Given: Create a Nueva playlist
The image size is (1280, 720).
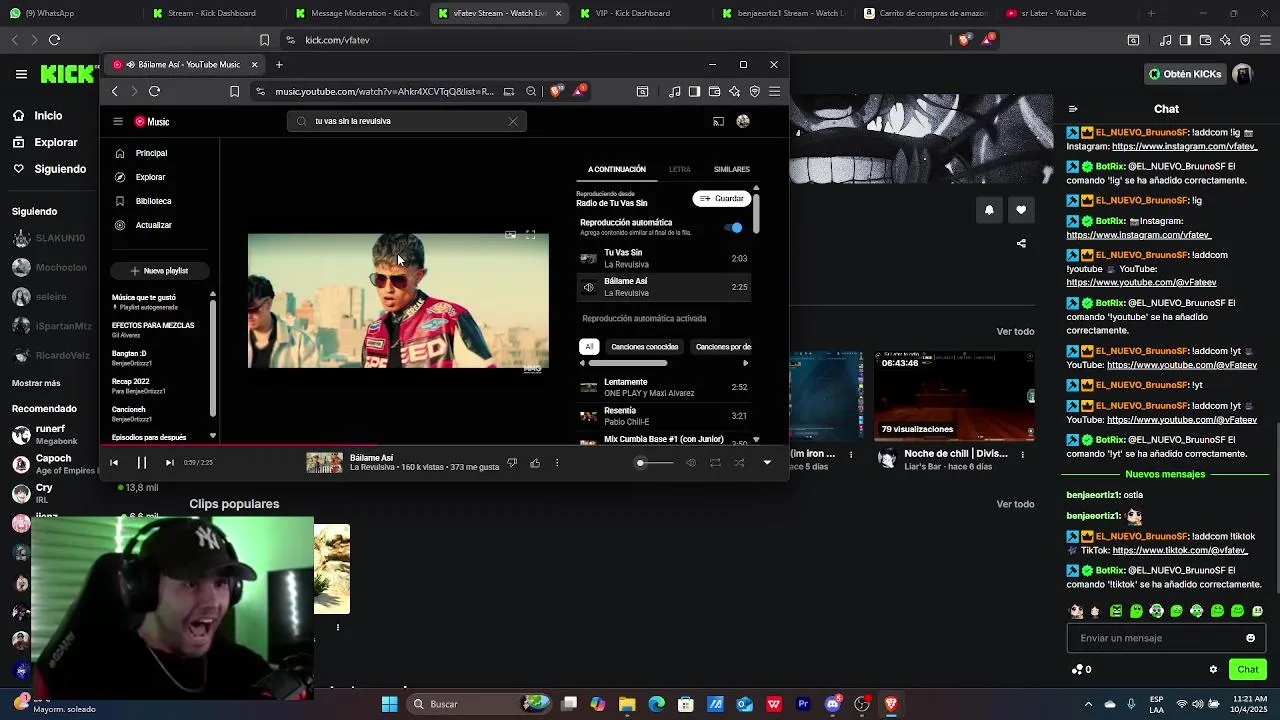Looking at the screenshot, I should click(x=159, y=270).
